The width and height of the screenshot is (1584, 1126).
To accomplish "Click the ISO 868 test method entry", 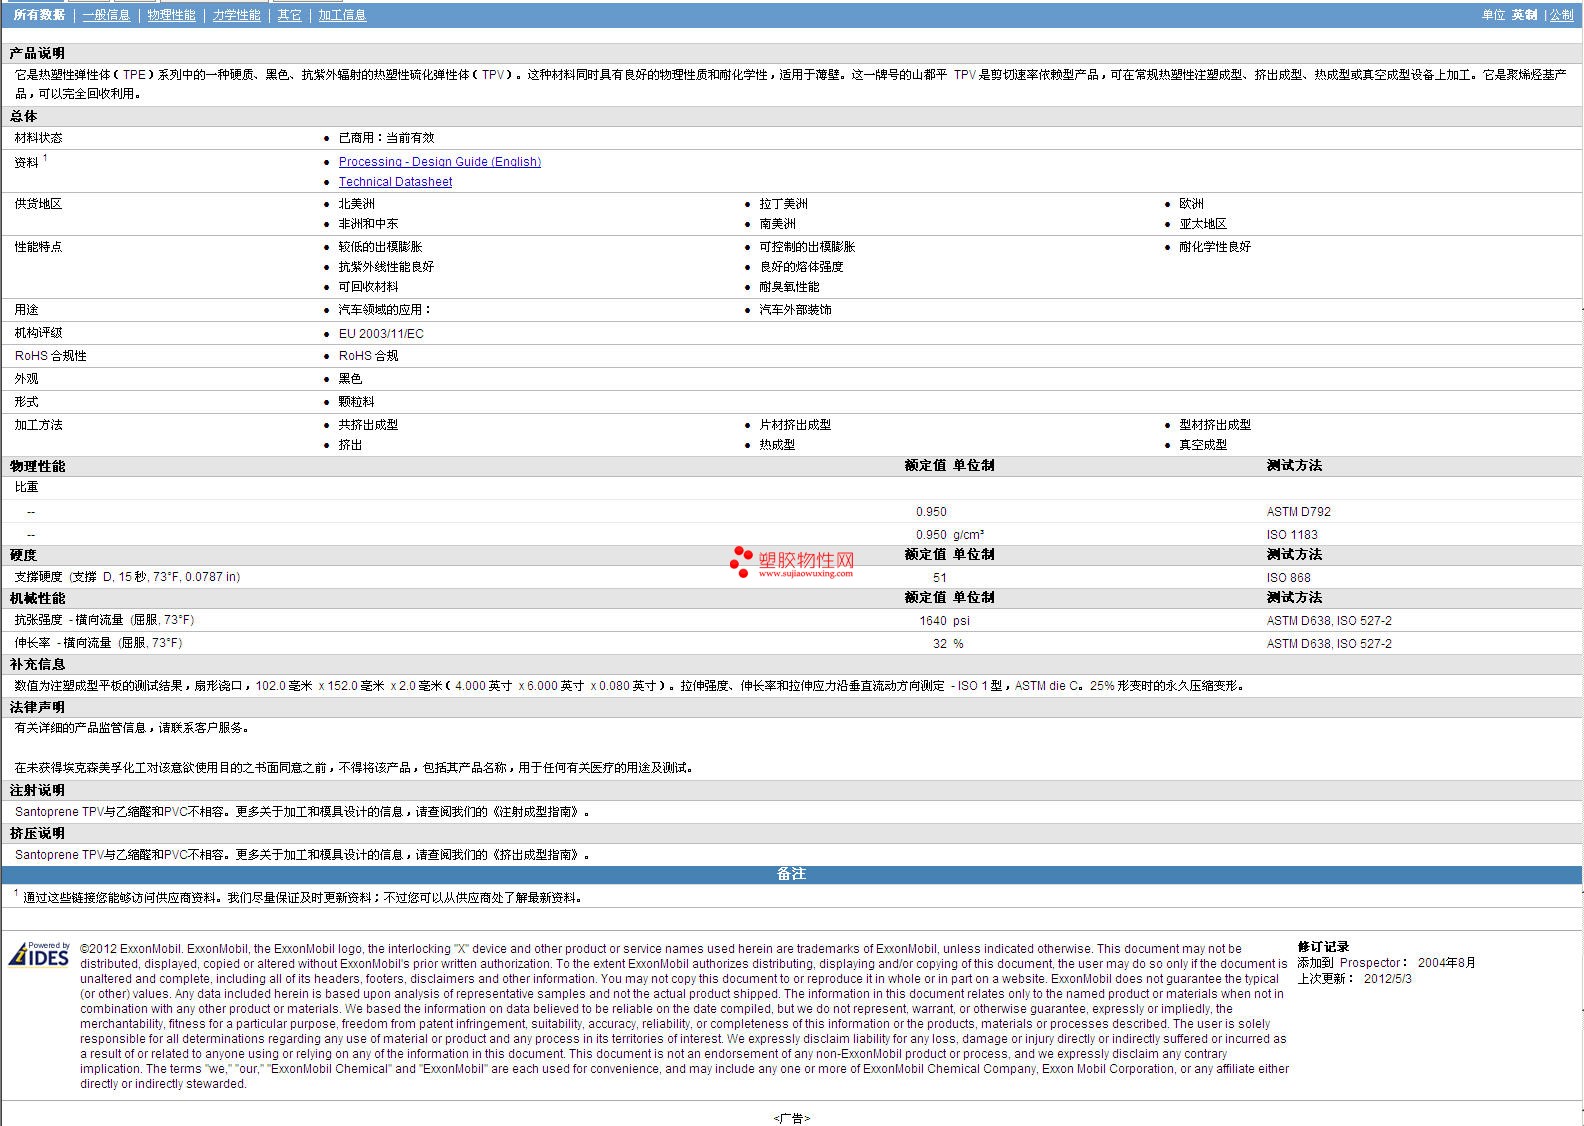I will [x=1288, y=578].
